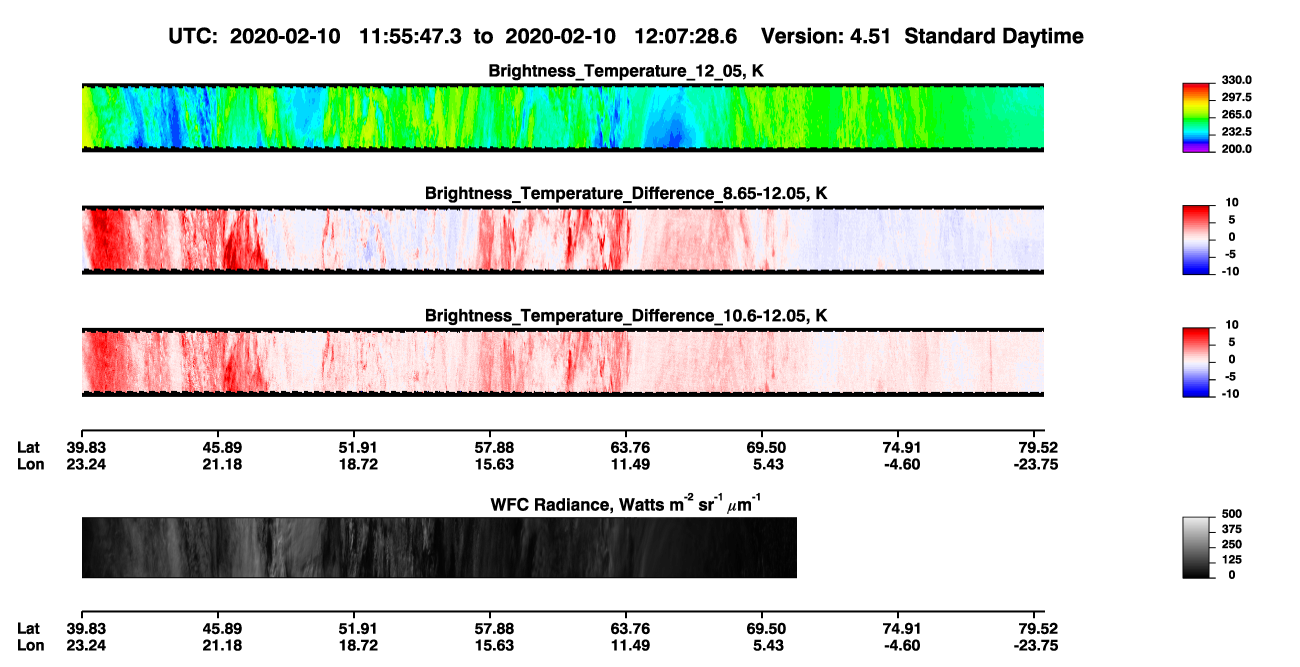Click the WFC Radiance panel title
1300x667 pixels.
point(625,503)
